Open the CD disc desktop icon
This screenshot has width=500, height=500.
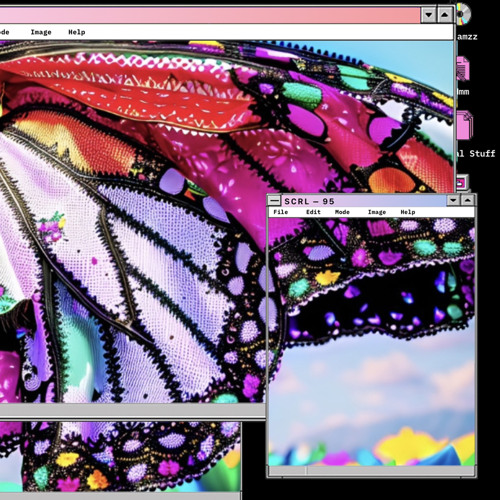coord(464,14)
